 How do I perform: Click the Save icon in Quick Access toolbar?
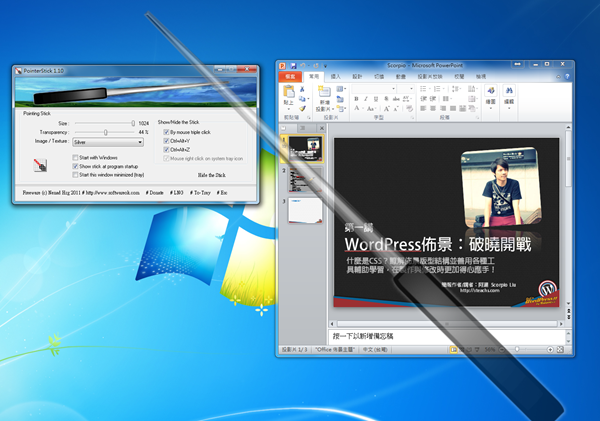(294, 65)
